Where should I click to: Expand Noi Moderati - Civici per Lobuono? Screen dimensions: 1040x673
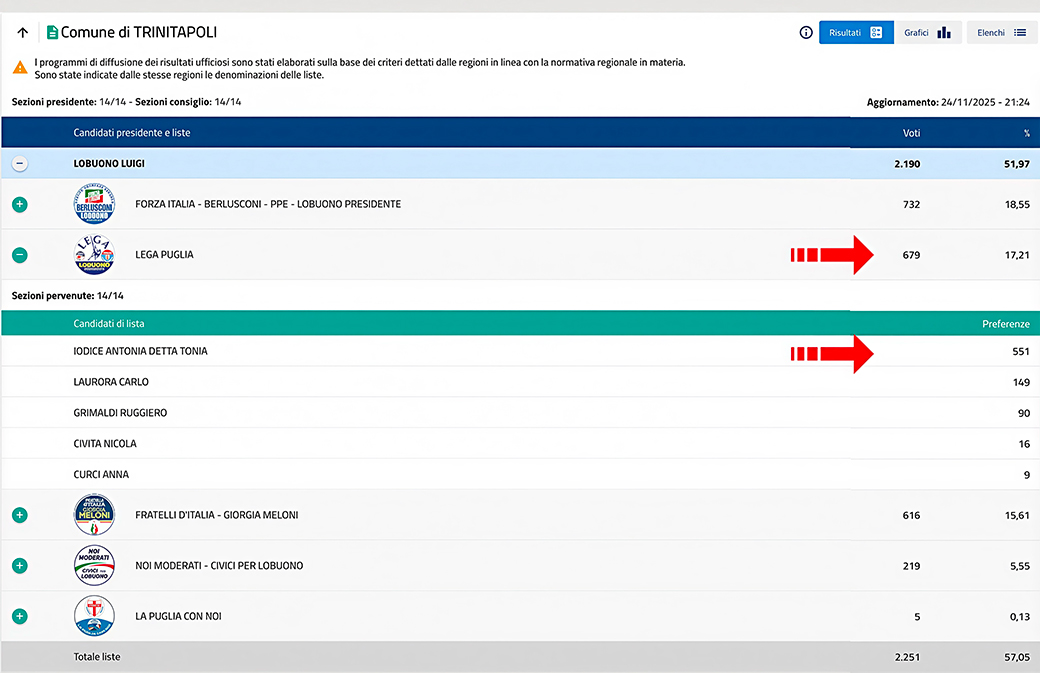pyautogui.click(x=20, y=566)
